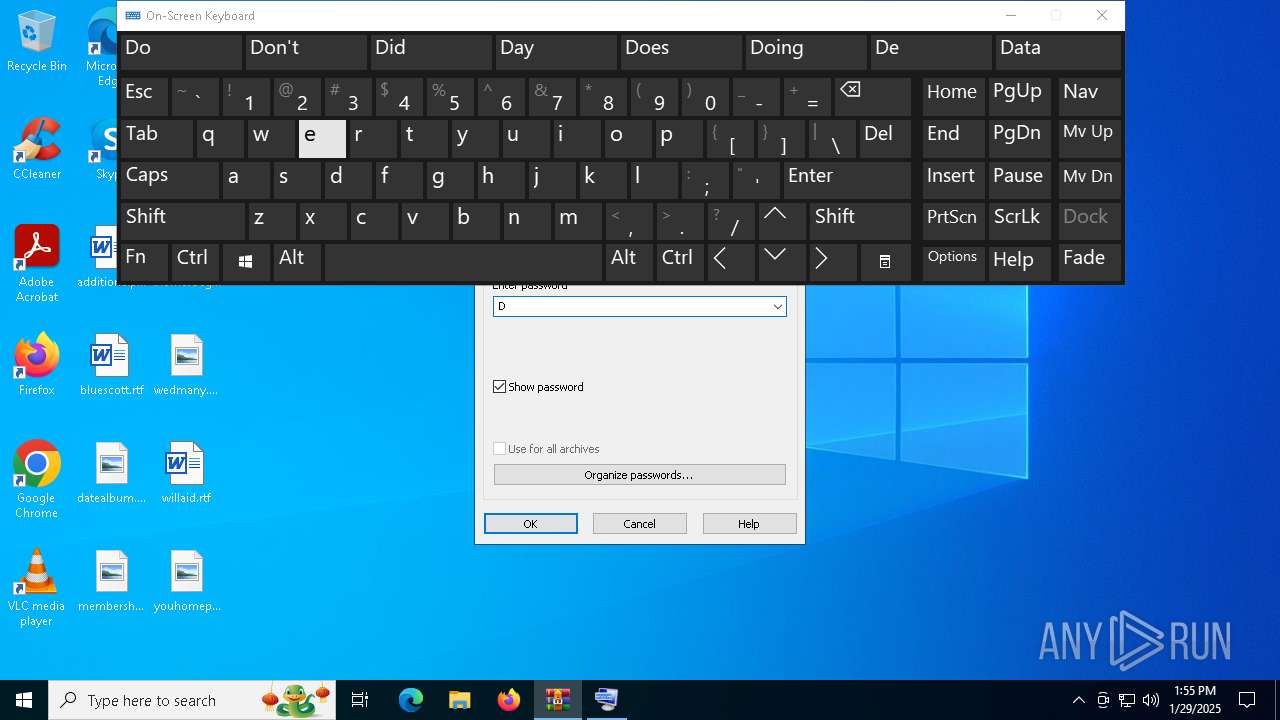The image size is (1280, 720).
Task: Choose the "Does" text suggestion
Action: 681,52
